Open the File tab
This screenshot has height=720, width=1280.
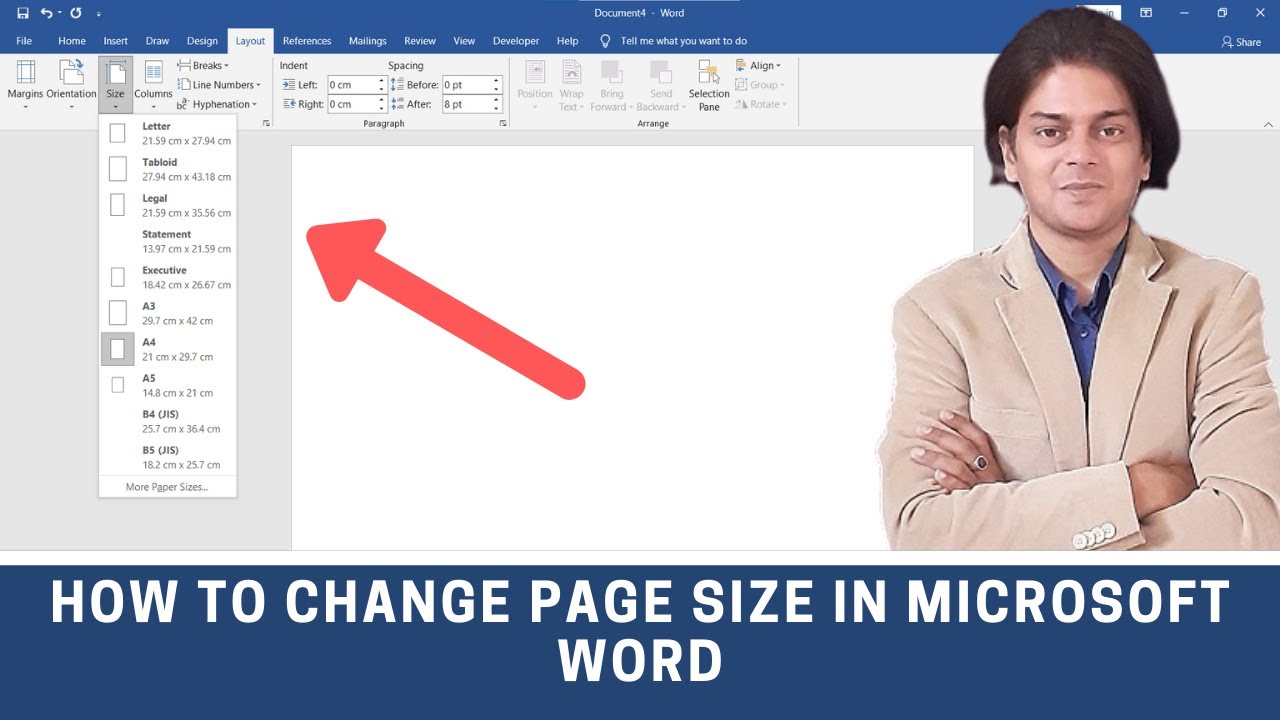pos(24,41)
